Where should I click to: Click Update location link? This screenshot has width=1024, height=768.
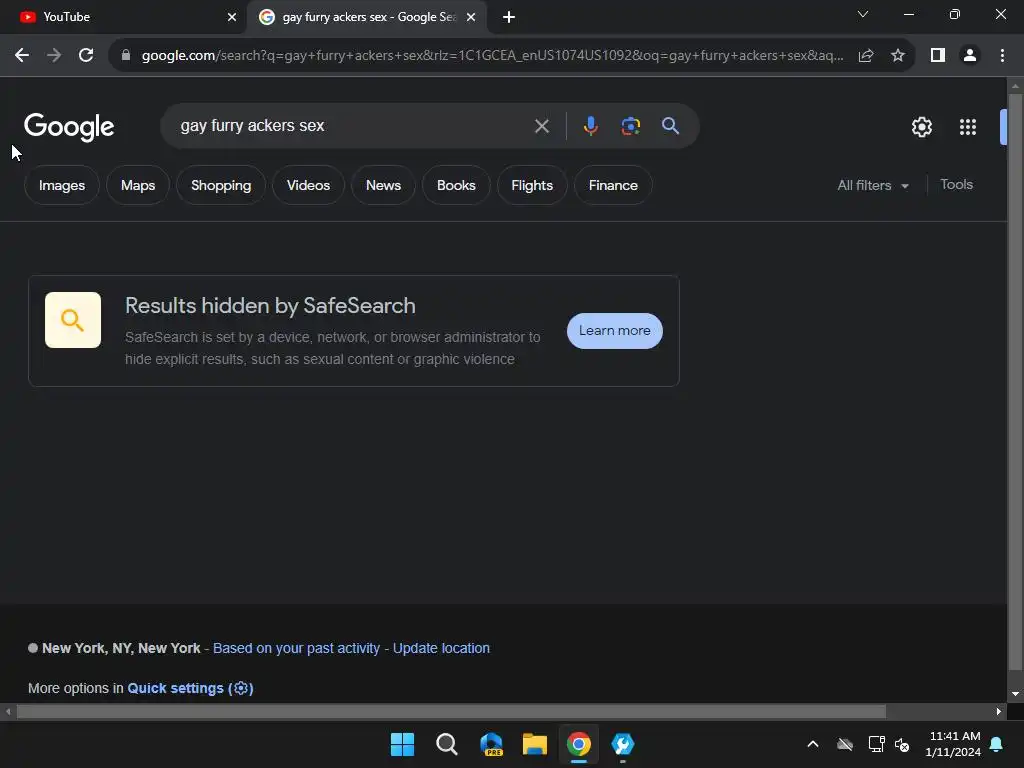tap(441, 648)
